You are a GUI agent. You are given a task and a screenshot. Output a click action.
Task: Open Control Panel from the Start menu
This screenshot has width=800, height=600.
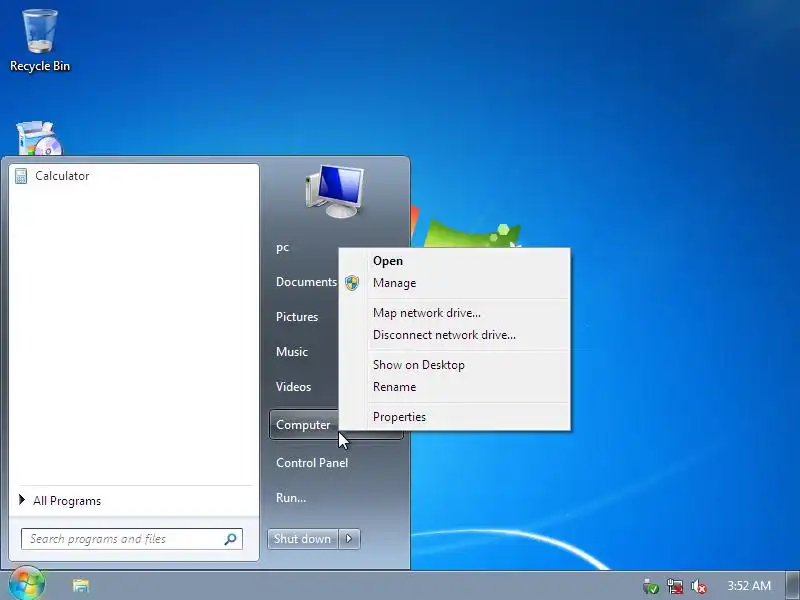(312, 463)
